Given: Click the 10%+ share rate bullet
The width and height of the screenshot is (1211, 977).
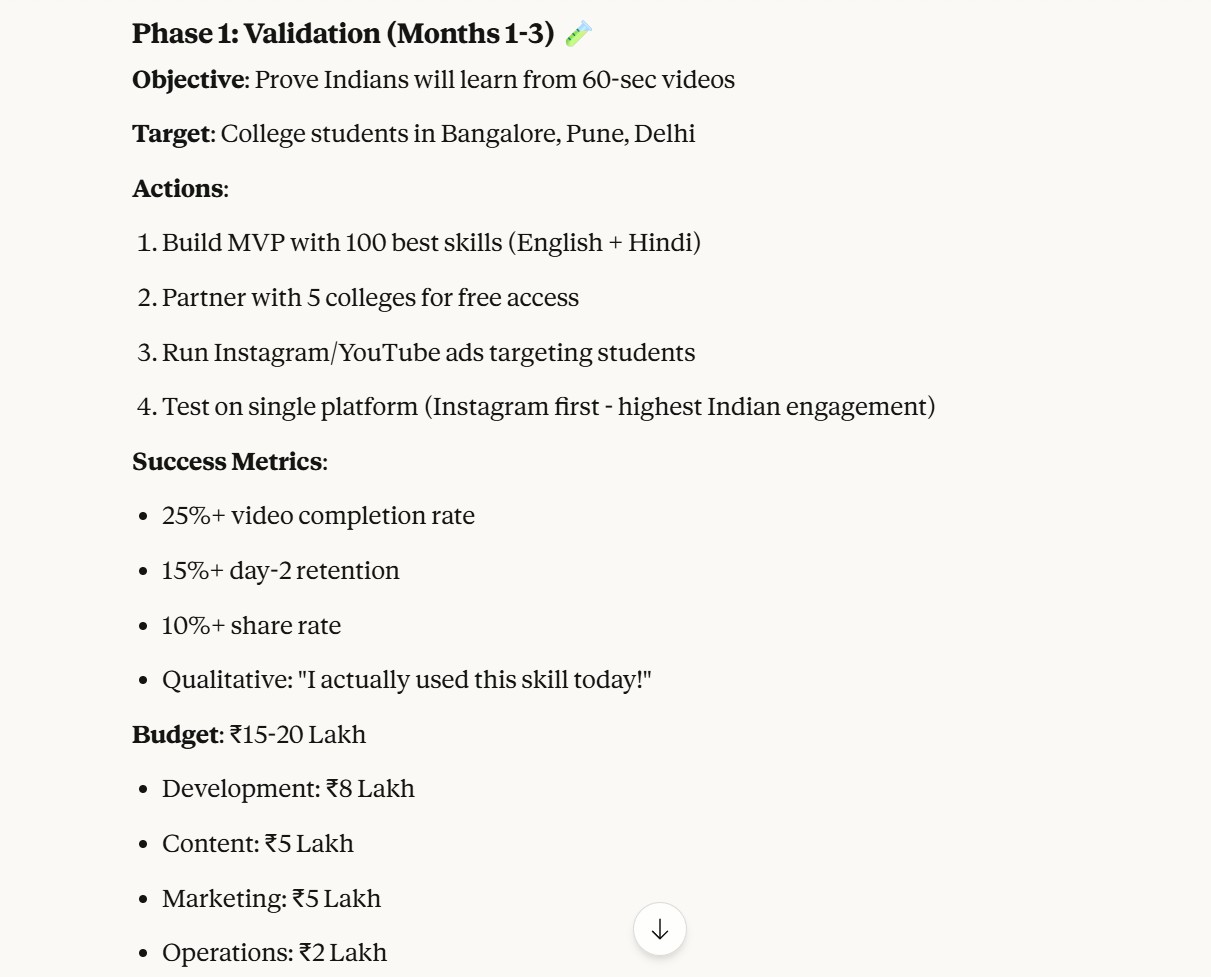Looking at the screenshot, I should [x=251, y=626].
